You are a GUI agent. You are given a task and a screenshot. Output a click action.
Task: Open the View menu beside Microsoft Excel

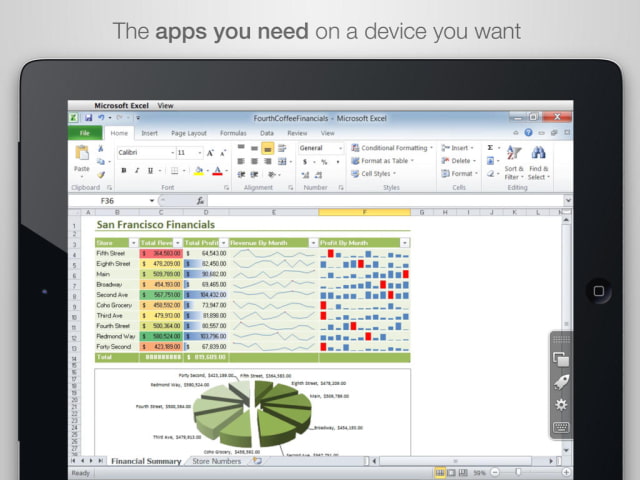(x=165, y=106)
